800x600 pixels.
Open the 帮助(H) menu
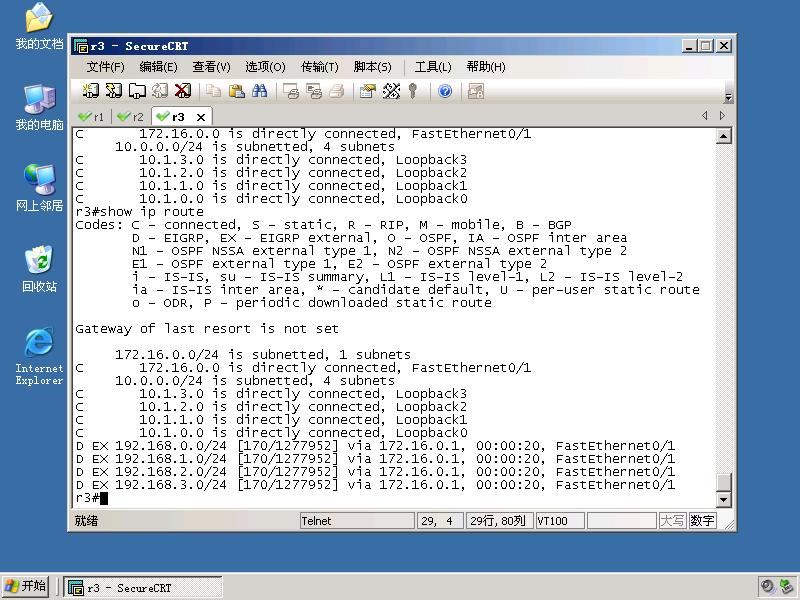[x=486, y=67]
